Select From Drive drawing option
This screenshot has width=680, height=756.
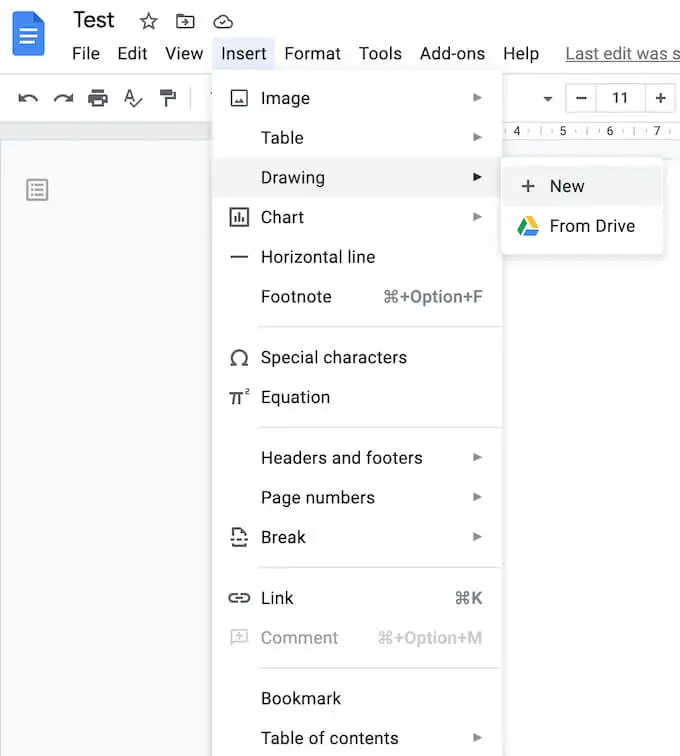pos(582,226)
